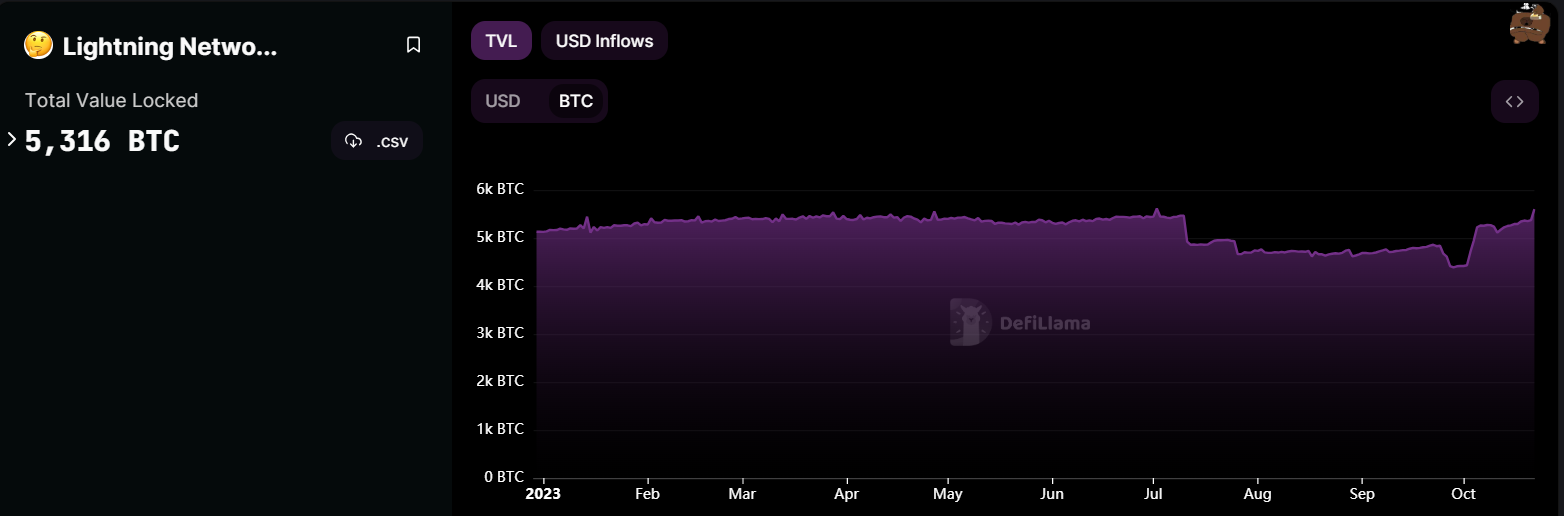Click the Total Value Locked label
Screen dimensions: 1564x516
click(112, 100)
